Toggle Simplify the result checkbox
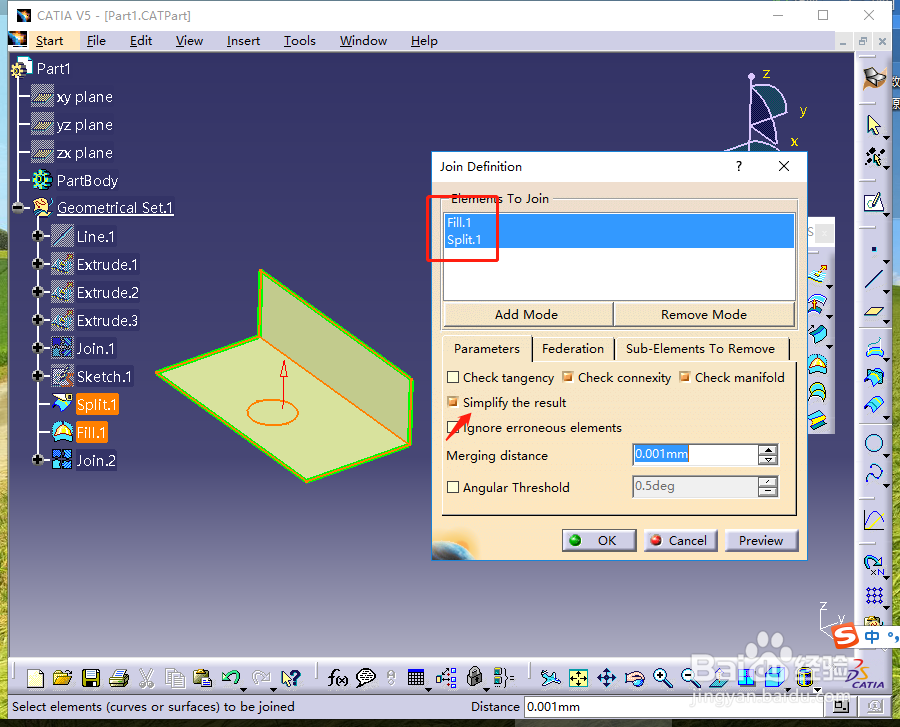 coord(453,402)
